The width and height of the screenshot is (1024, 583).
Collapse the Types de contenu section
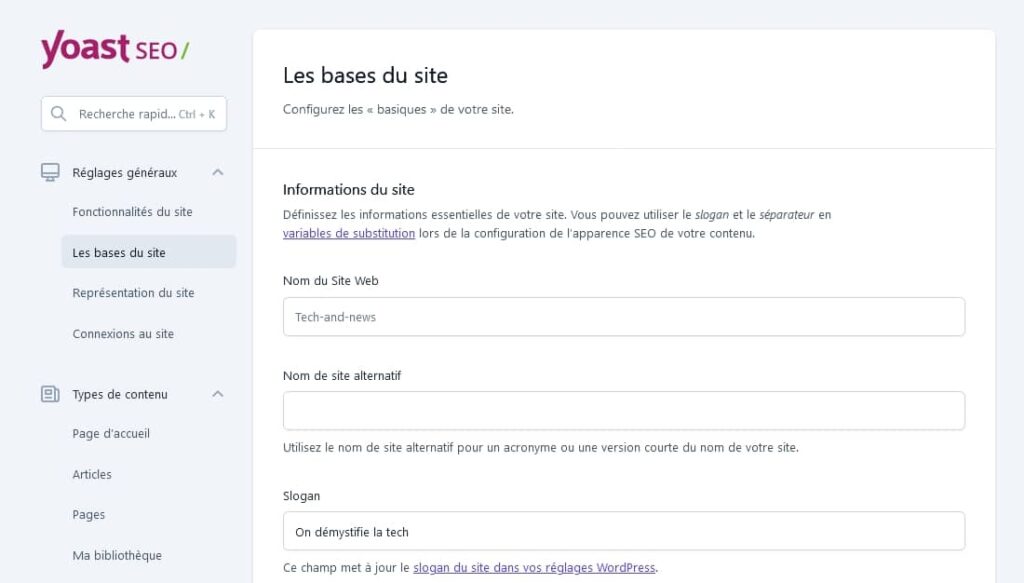click(218, 394)
